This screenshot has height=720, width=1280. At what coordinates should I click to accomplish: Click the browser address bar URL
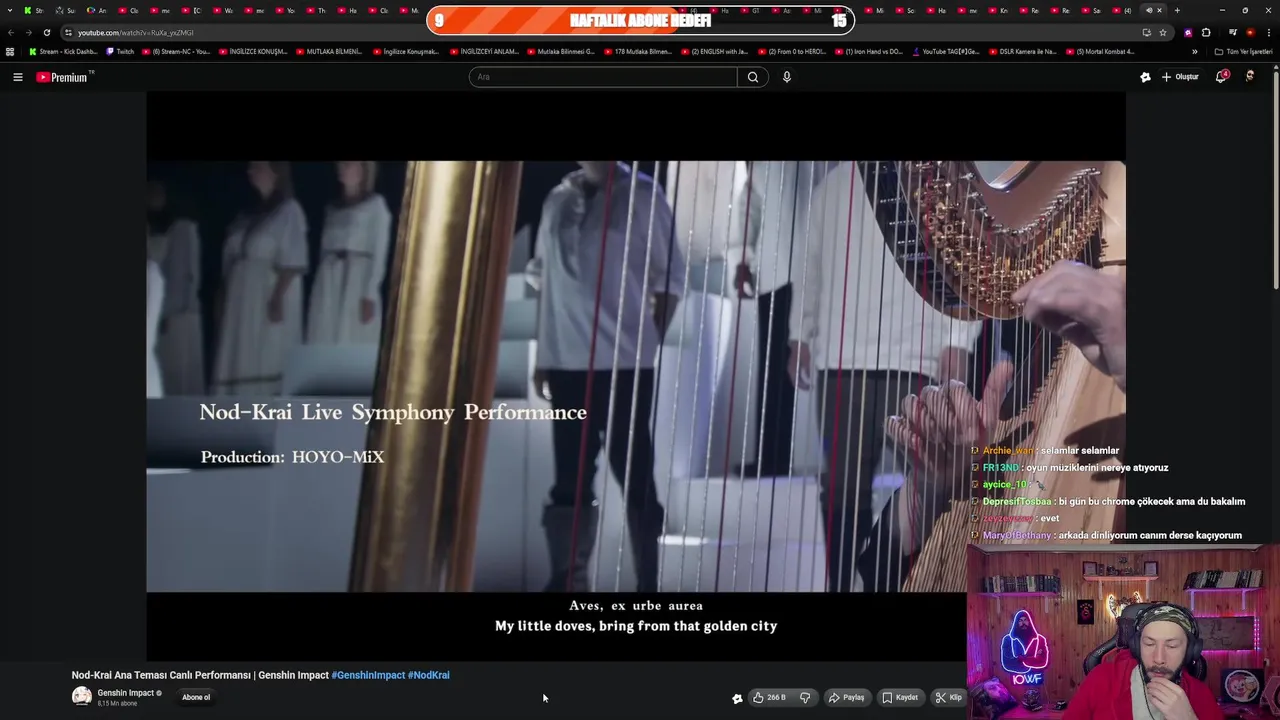point(136,32)
